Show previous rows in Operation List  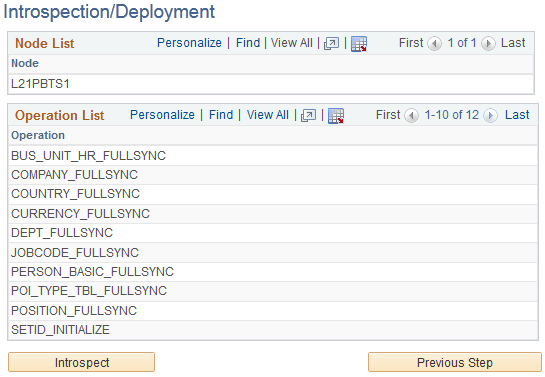pos(412,116)
